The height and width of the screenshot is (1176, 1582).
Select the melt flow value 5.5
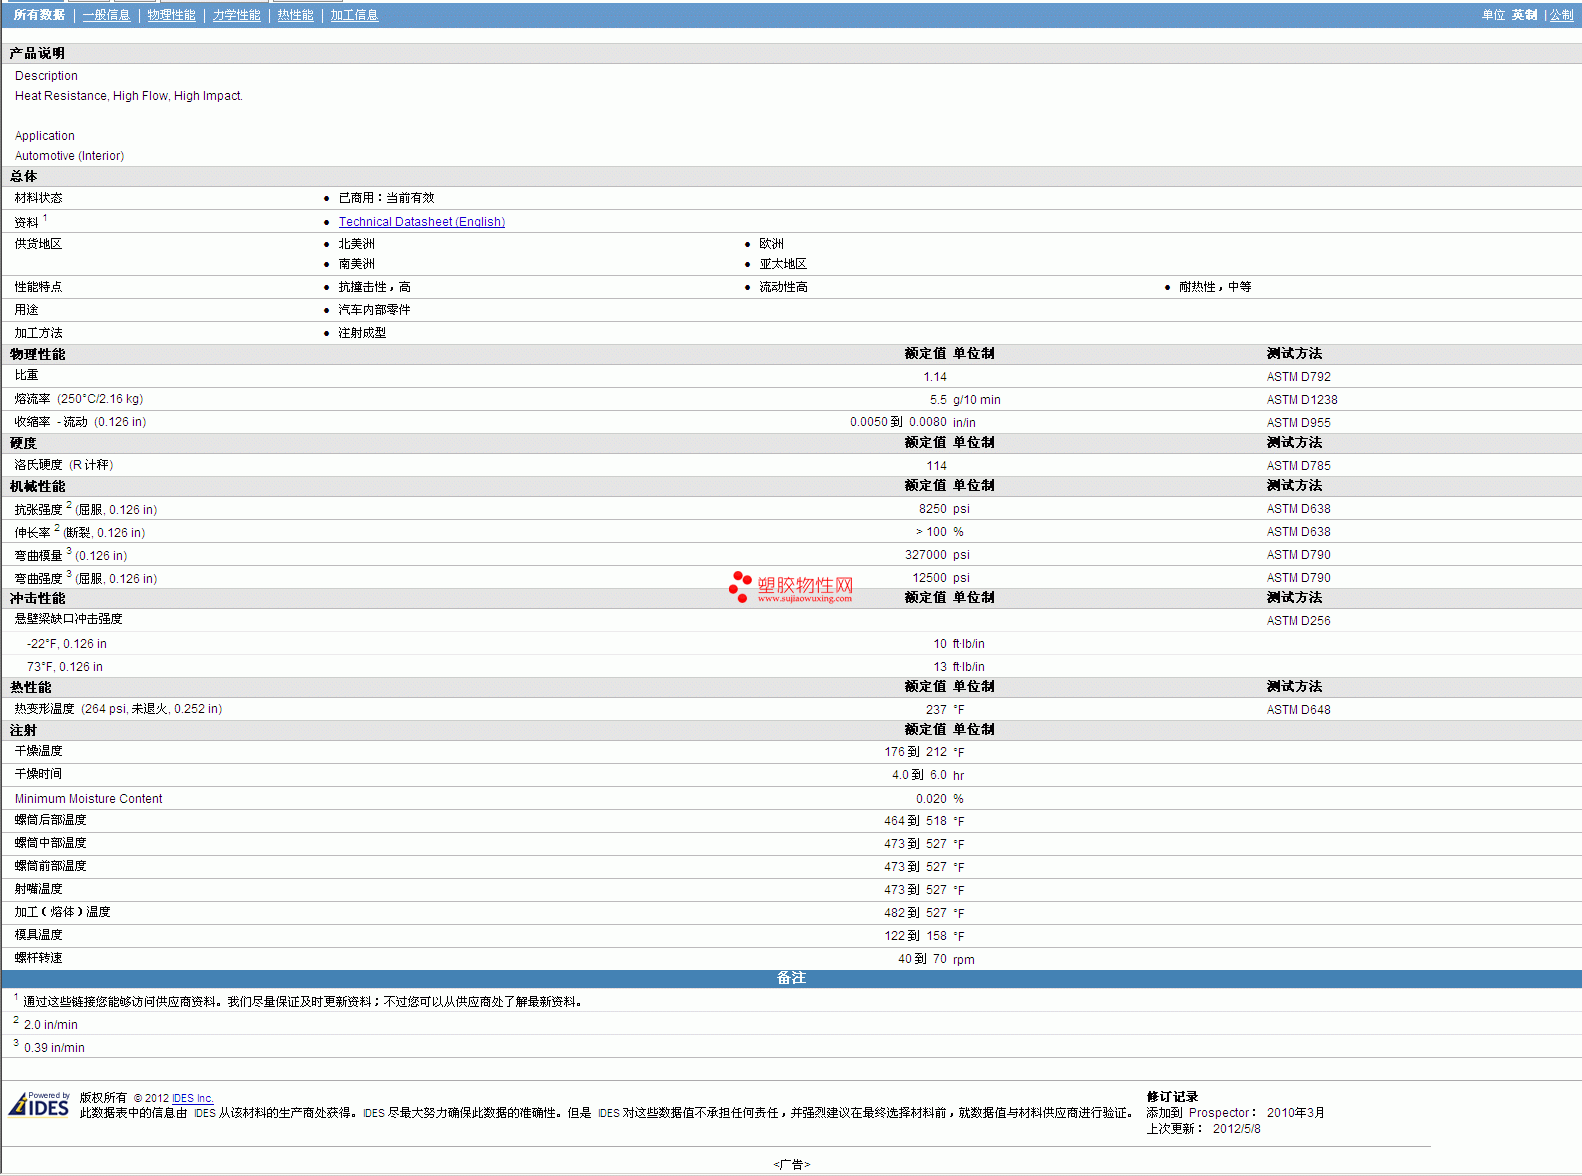click(x=937, y=400)
